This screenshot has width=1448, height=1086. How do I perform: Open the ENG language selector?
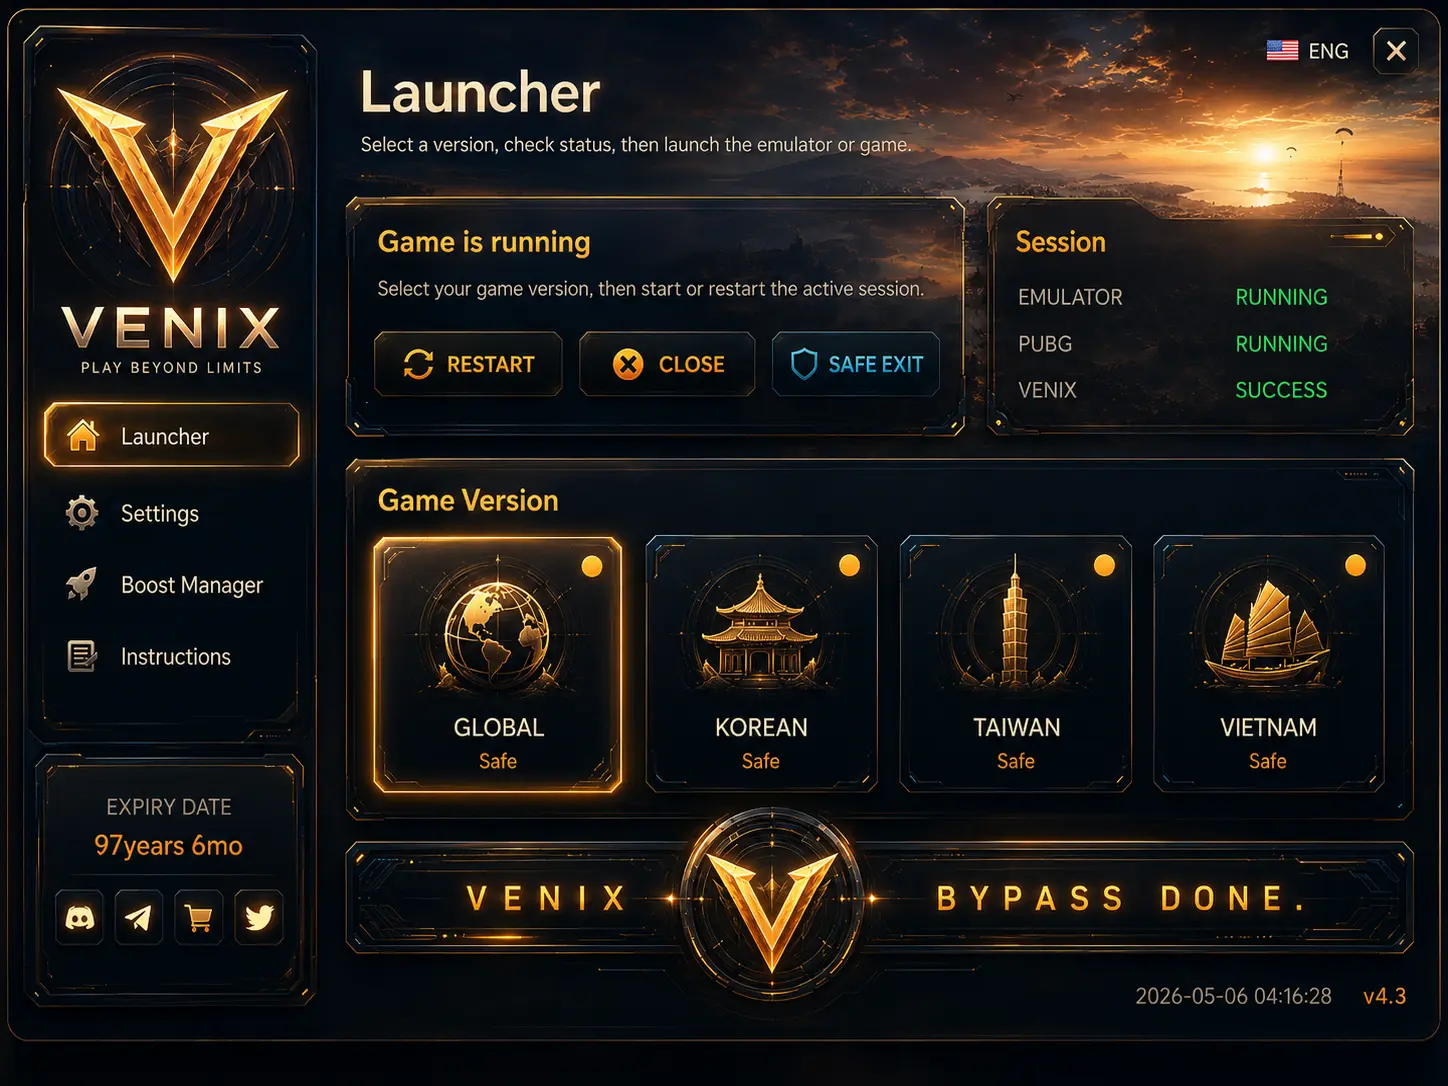pos(1308,50)
